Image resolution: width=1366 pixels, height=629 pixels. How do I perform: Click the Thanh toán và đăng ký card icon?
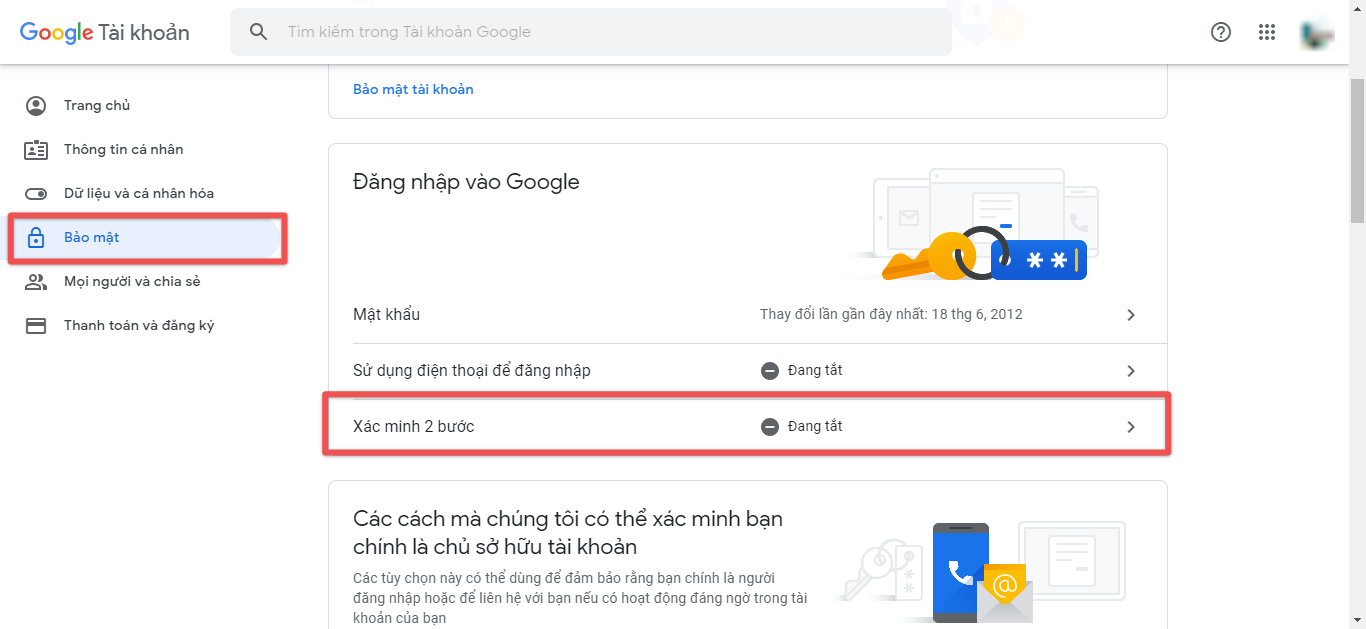(36, 326)
